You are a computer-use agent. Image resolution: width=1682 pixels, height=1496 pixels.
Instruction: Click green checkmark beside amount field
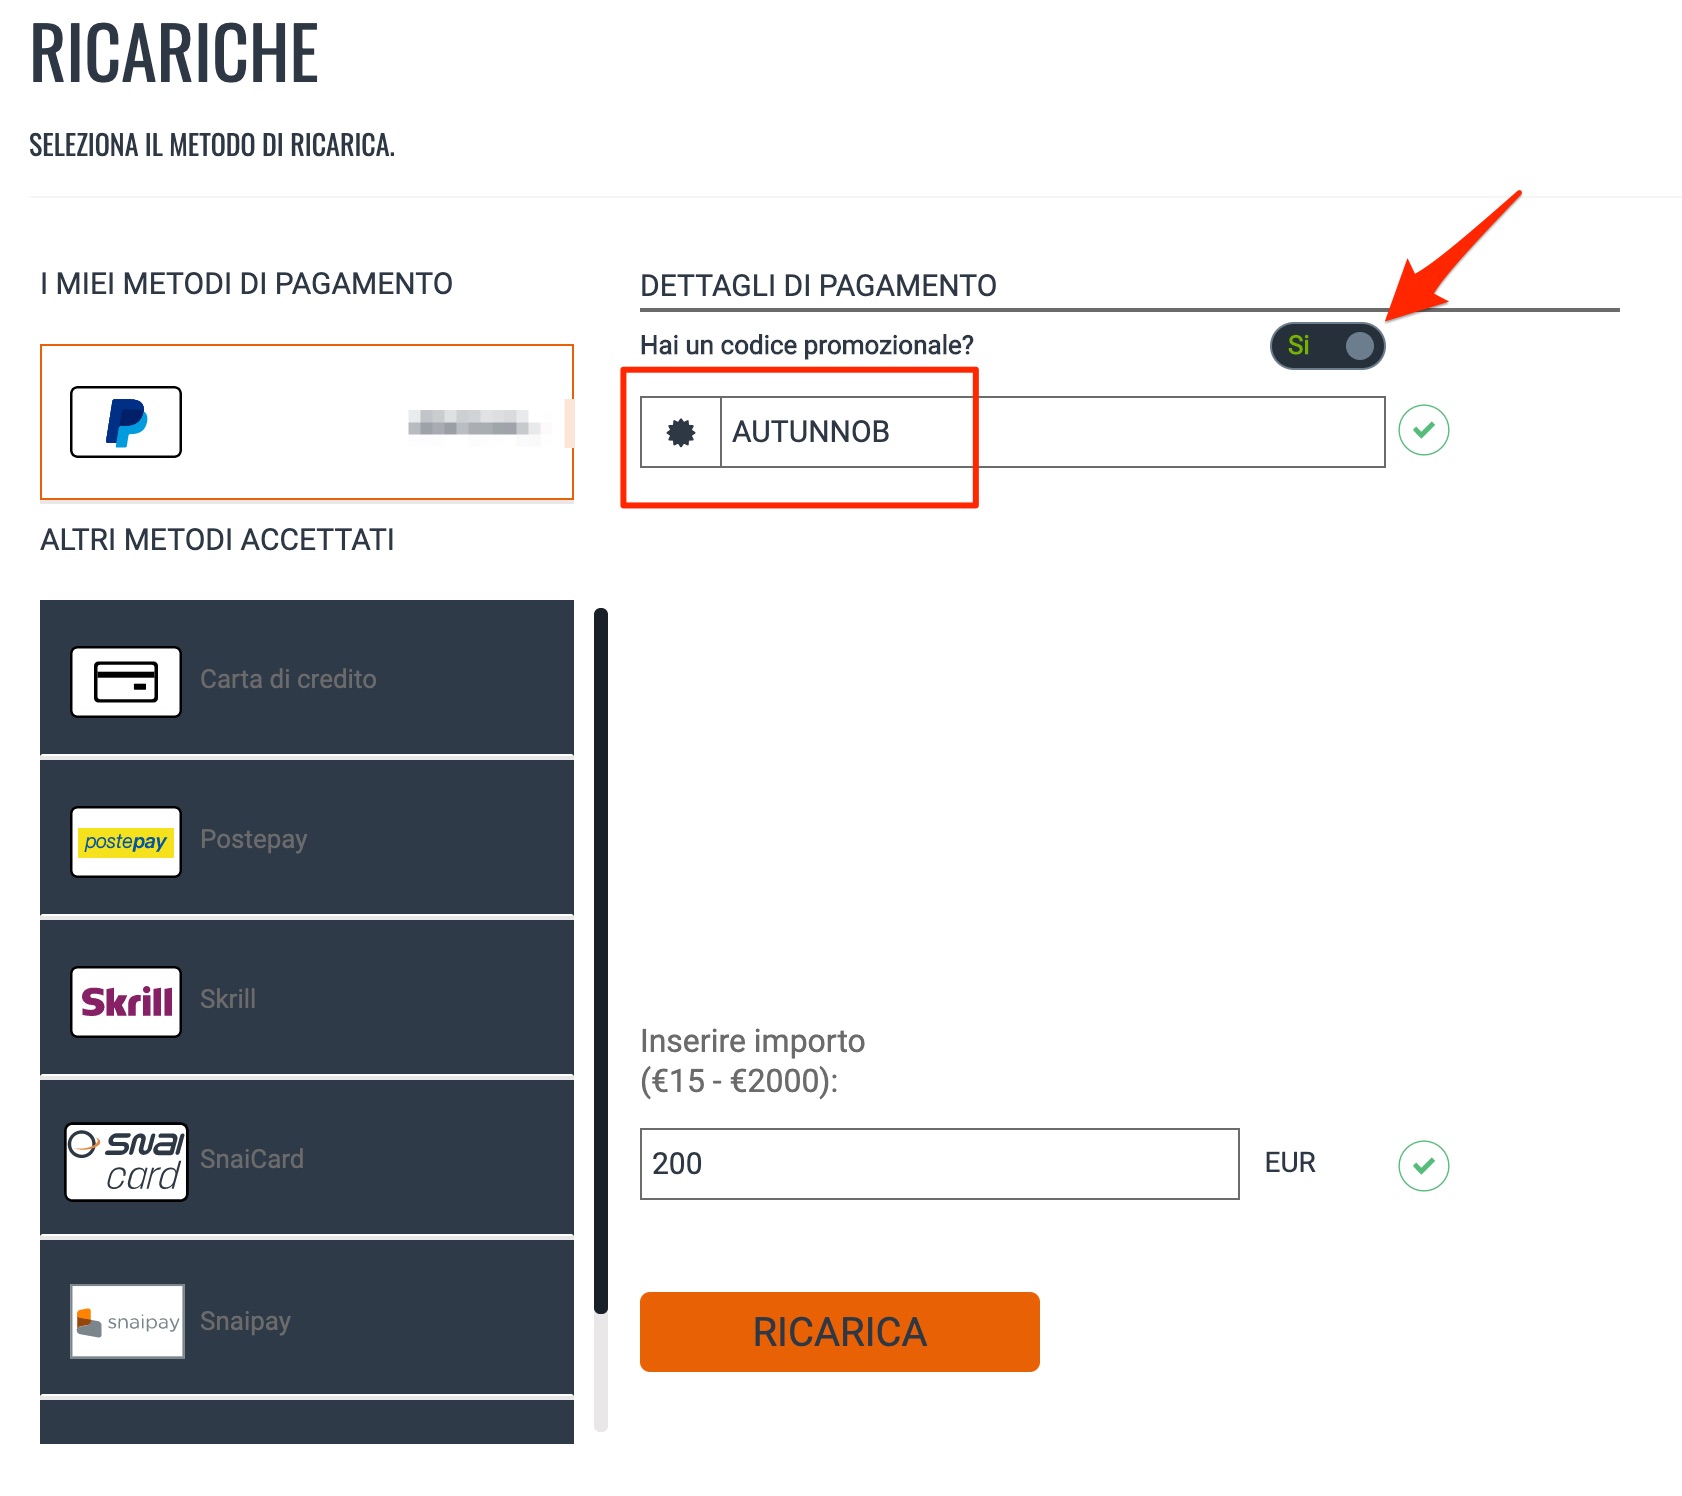[1424, 1166]
